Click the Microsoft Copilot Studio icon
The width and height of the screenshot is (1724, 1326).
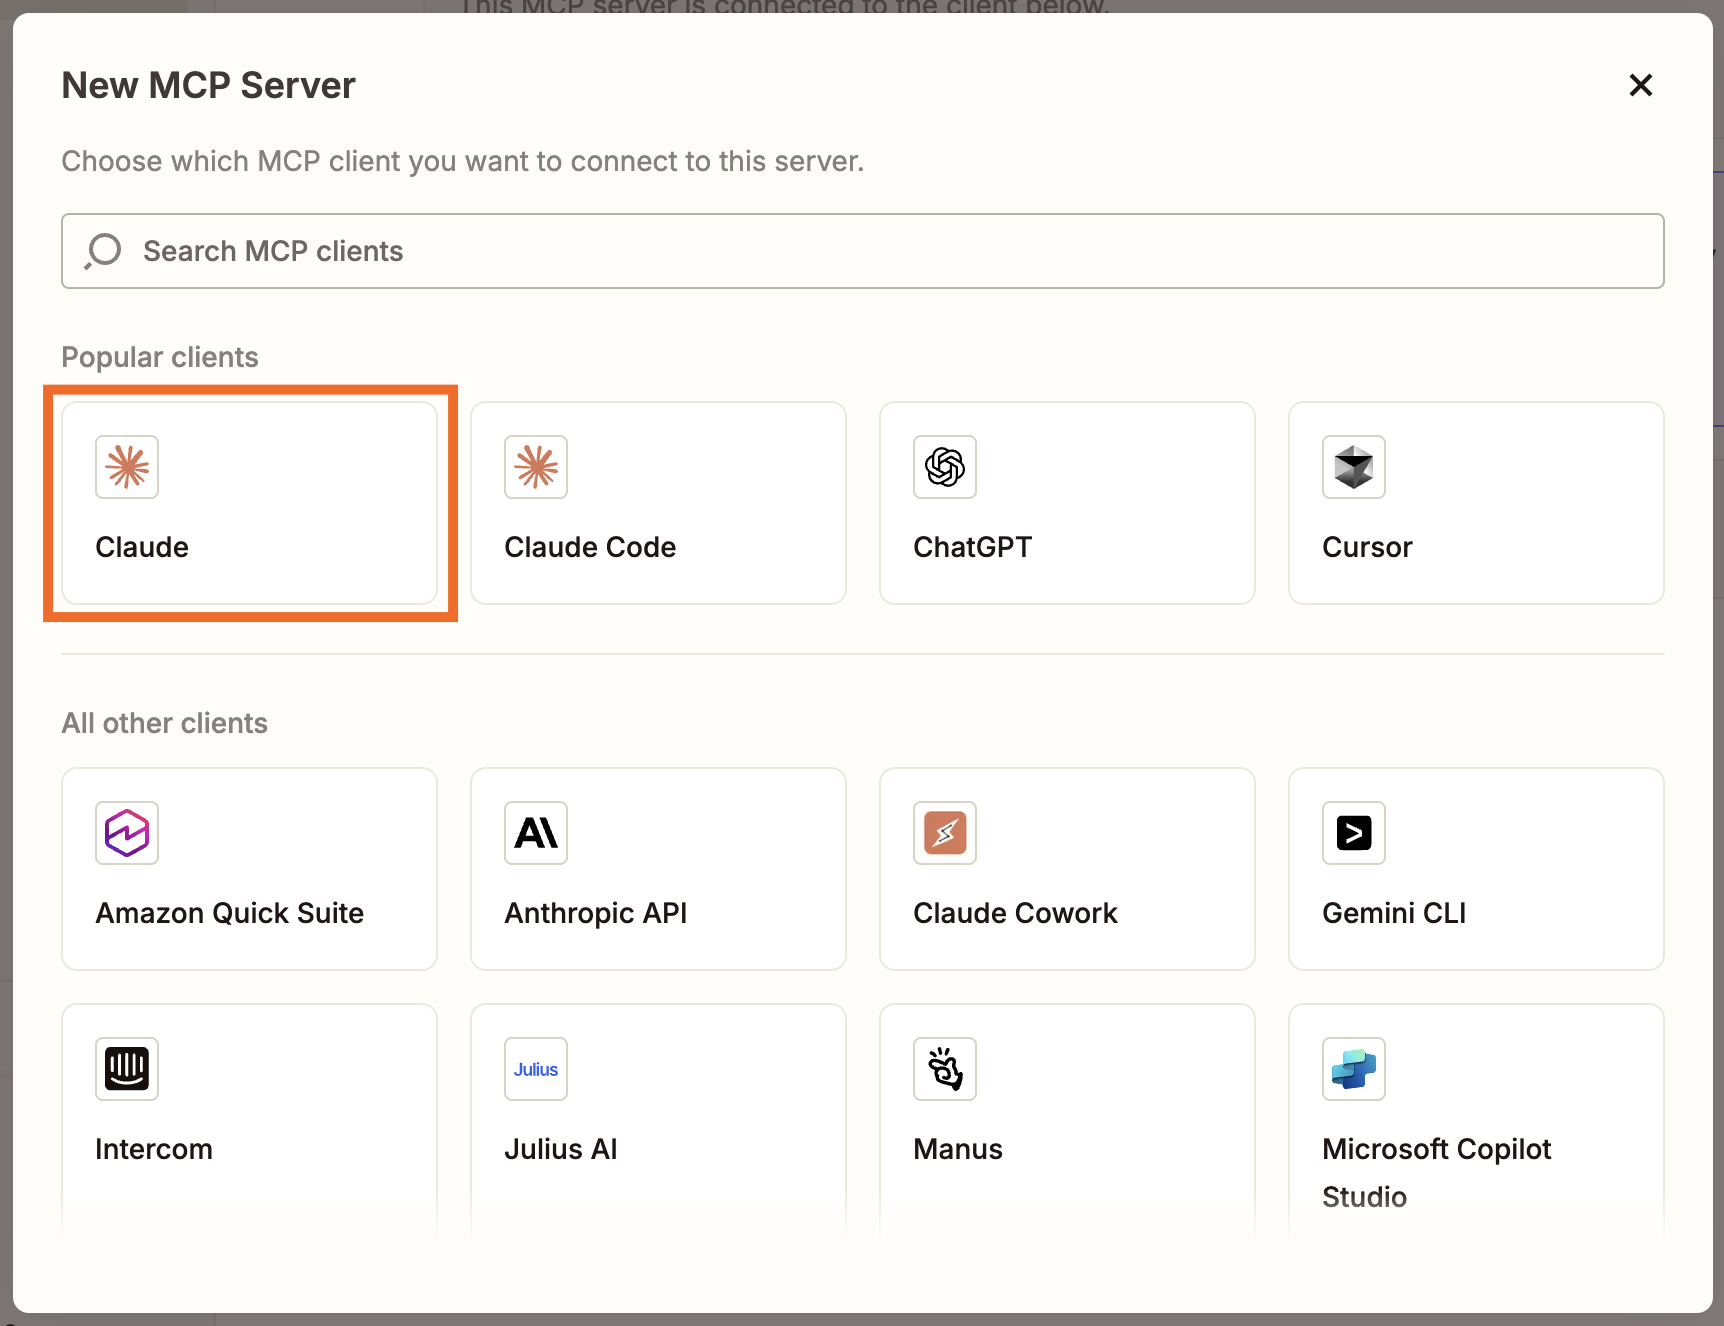[x=1353, y=1069]
